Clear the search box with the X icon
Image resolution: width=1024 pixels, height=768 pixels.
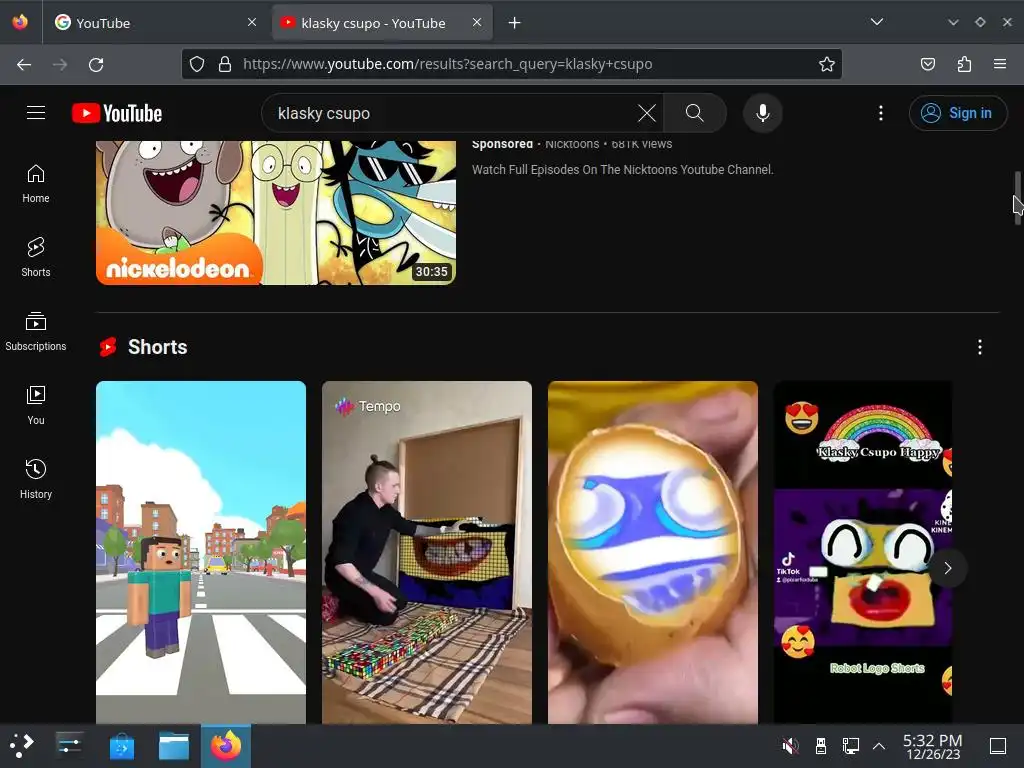(x=647, y=113)
